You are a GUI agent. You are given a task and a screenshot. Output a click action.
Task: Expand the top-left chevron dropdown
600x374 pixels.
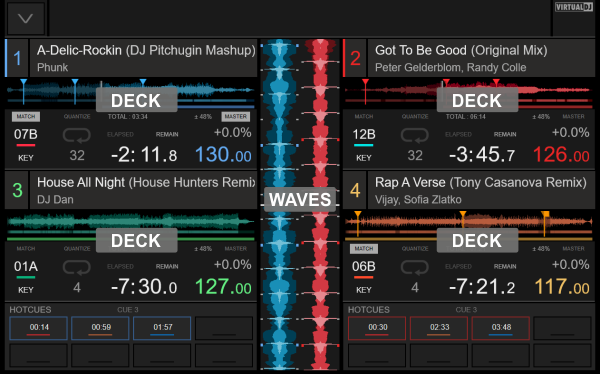(26, 18)
